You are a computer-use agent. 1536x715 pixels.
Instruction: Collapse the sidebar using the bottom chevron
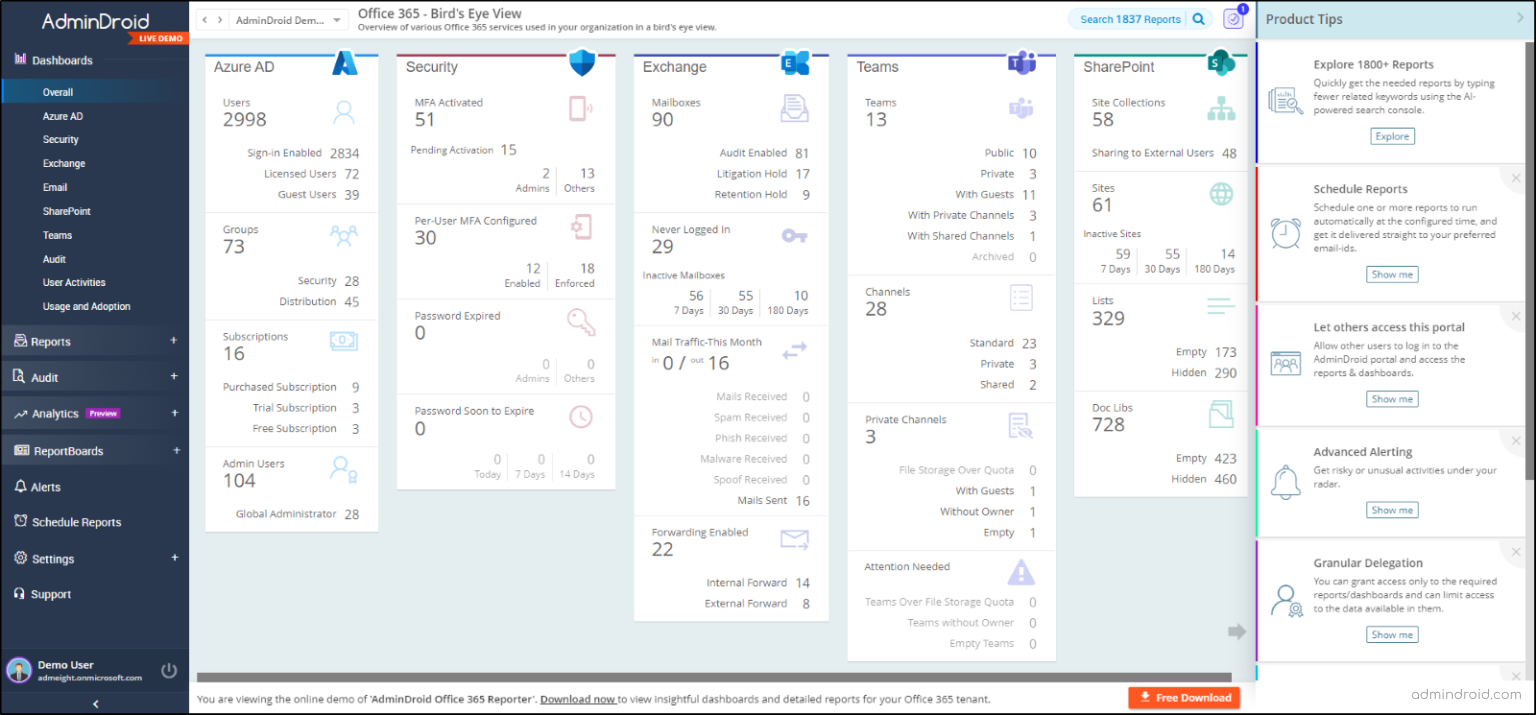click(94, 703)
